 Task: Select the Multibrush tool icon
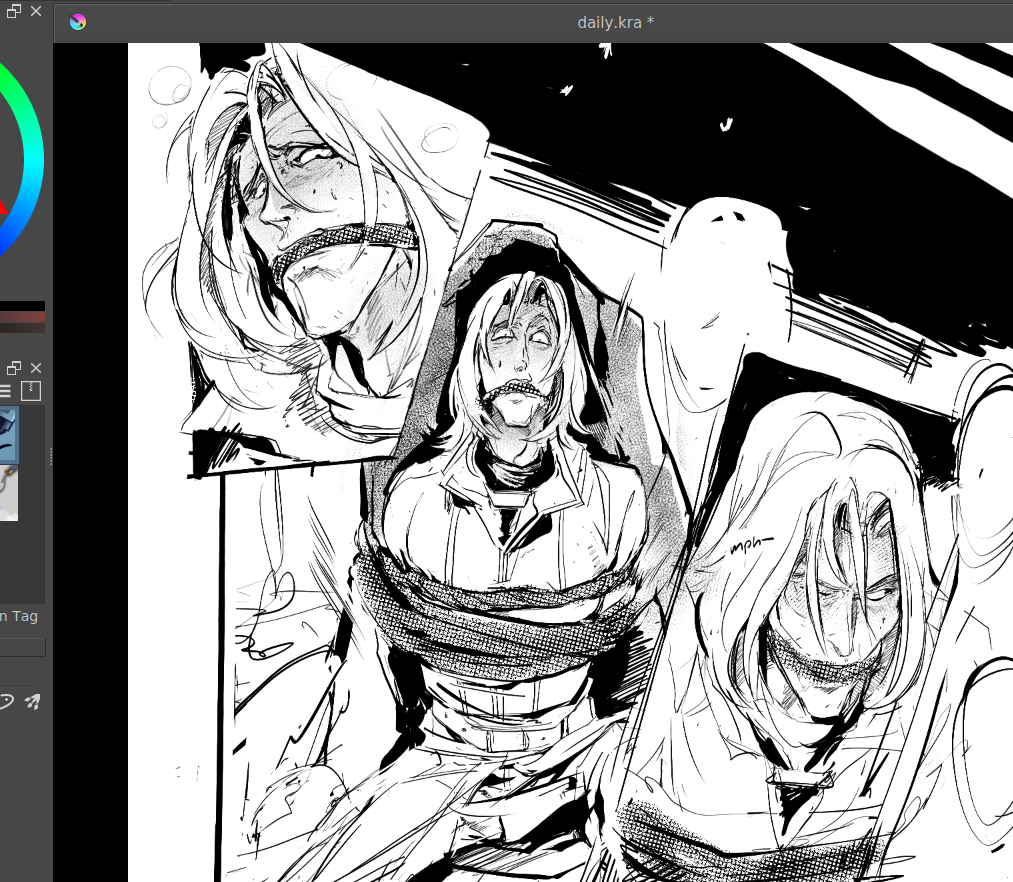tap(5, 701)
